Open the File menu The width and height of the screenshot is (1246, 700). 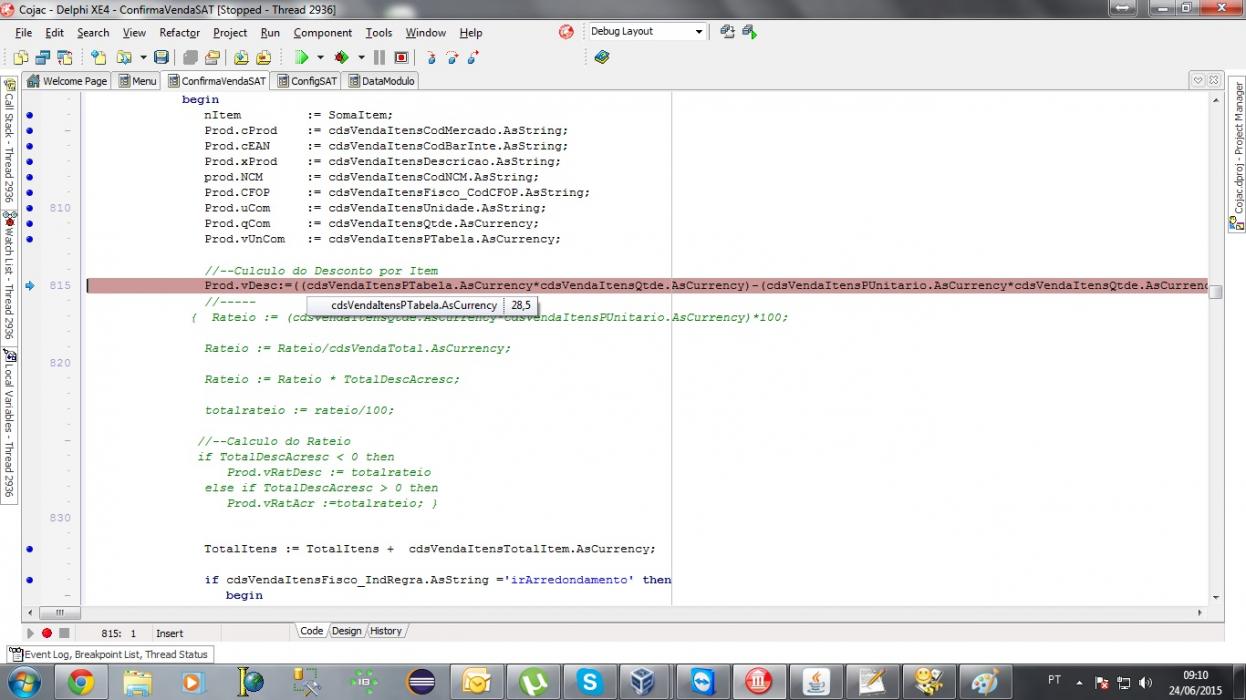pos(23,33)
